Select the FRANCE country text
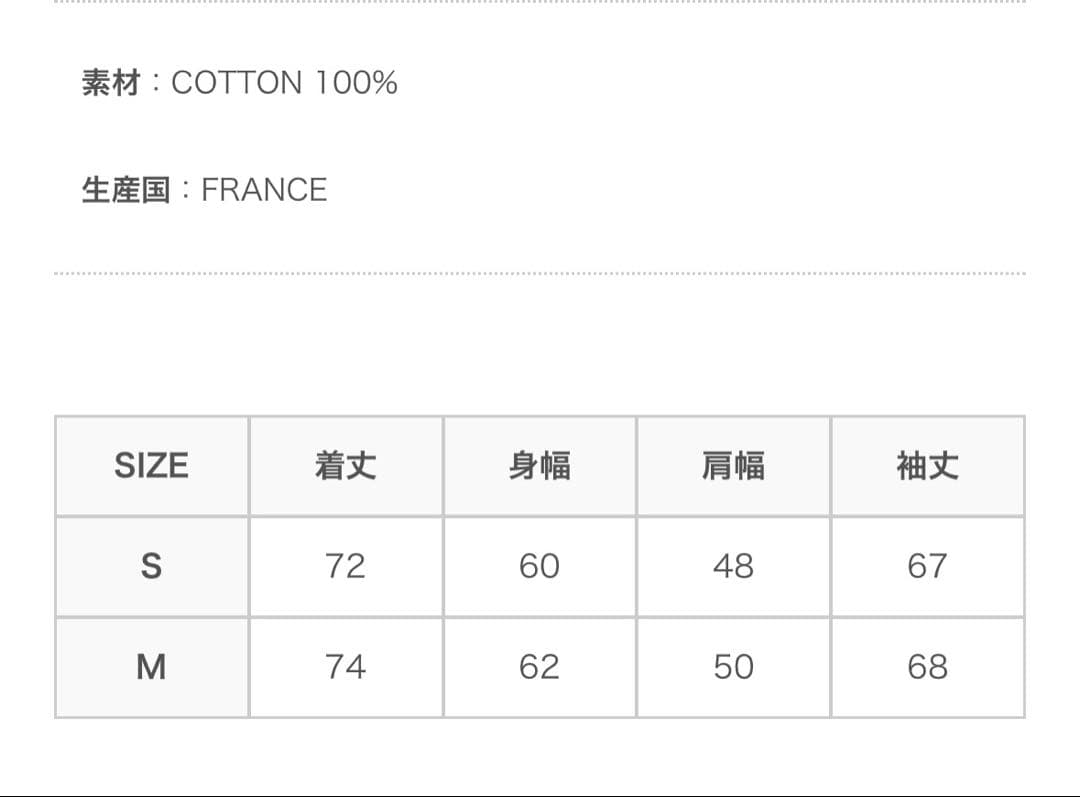 264,190
